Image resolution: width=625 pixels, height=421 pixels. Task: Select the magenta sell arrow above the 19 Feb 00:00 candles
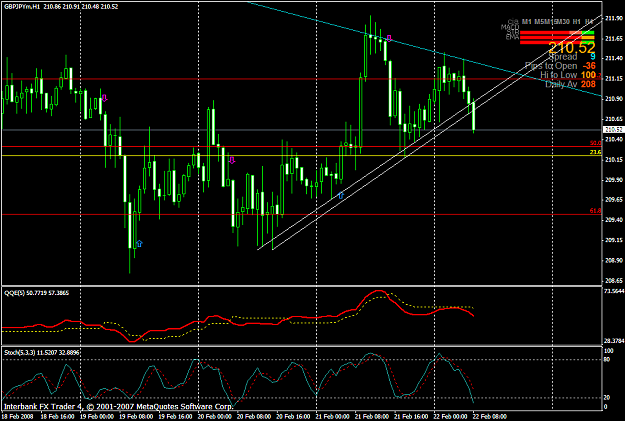(x=105, y=98)
